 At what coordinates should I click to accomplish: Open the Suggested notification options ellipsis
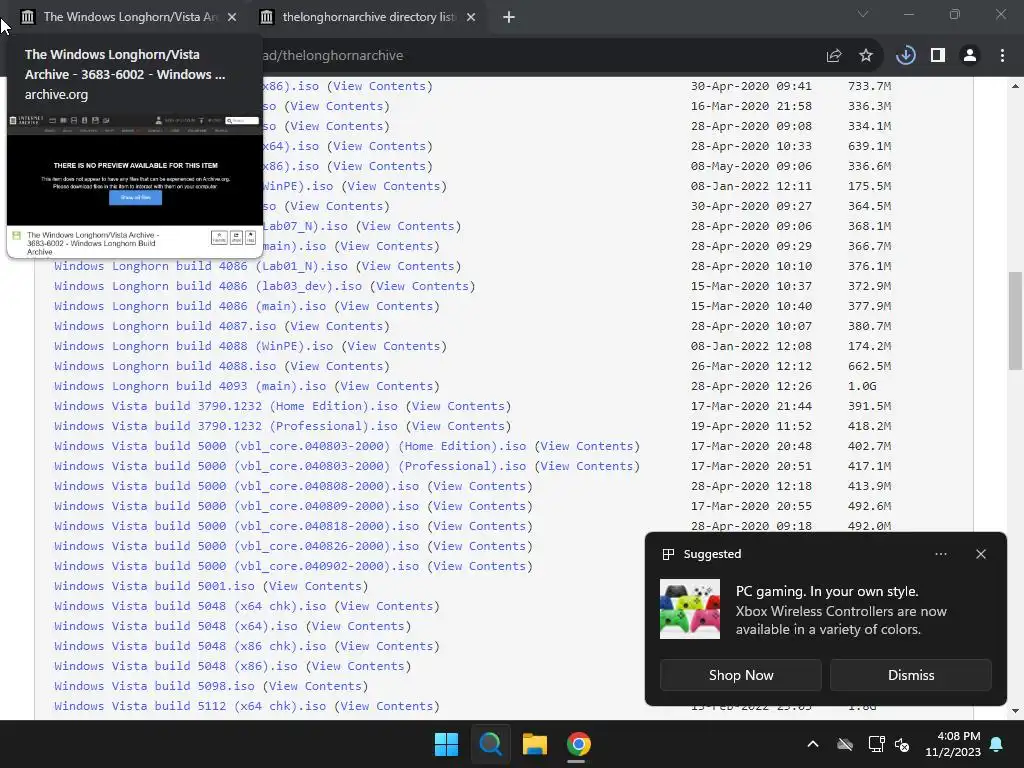click(x=940, y=554)
